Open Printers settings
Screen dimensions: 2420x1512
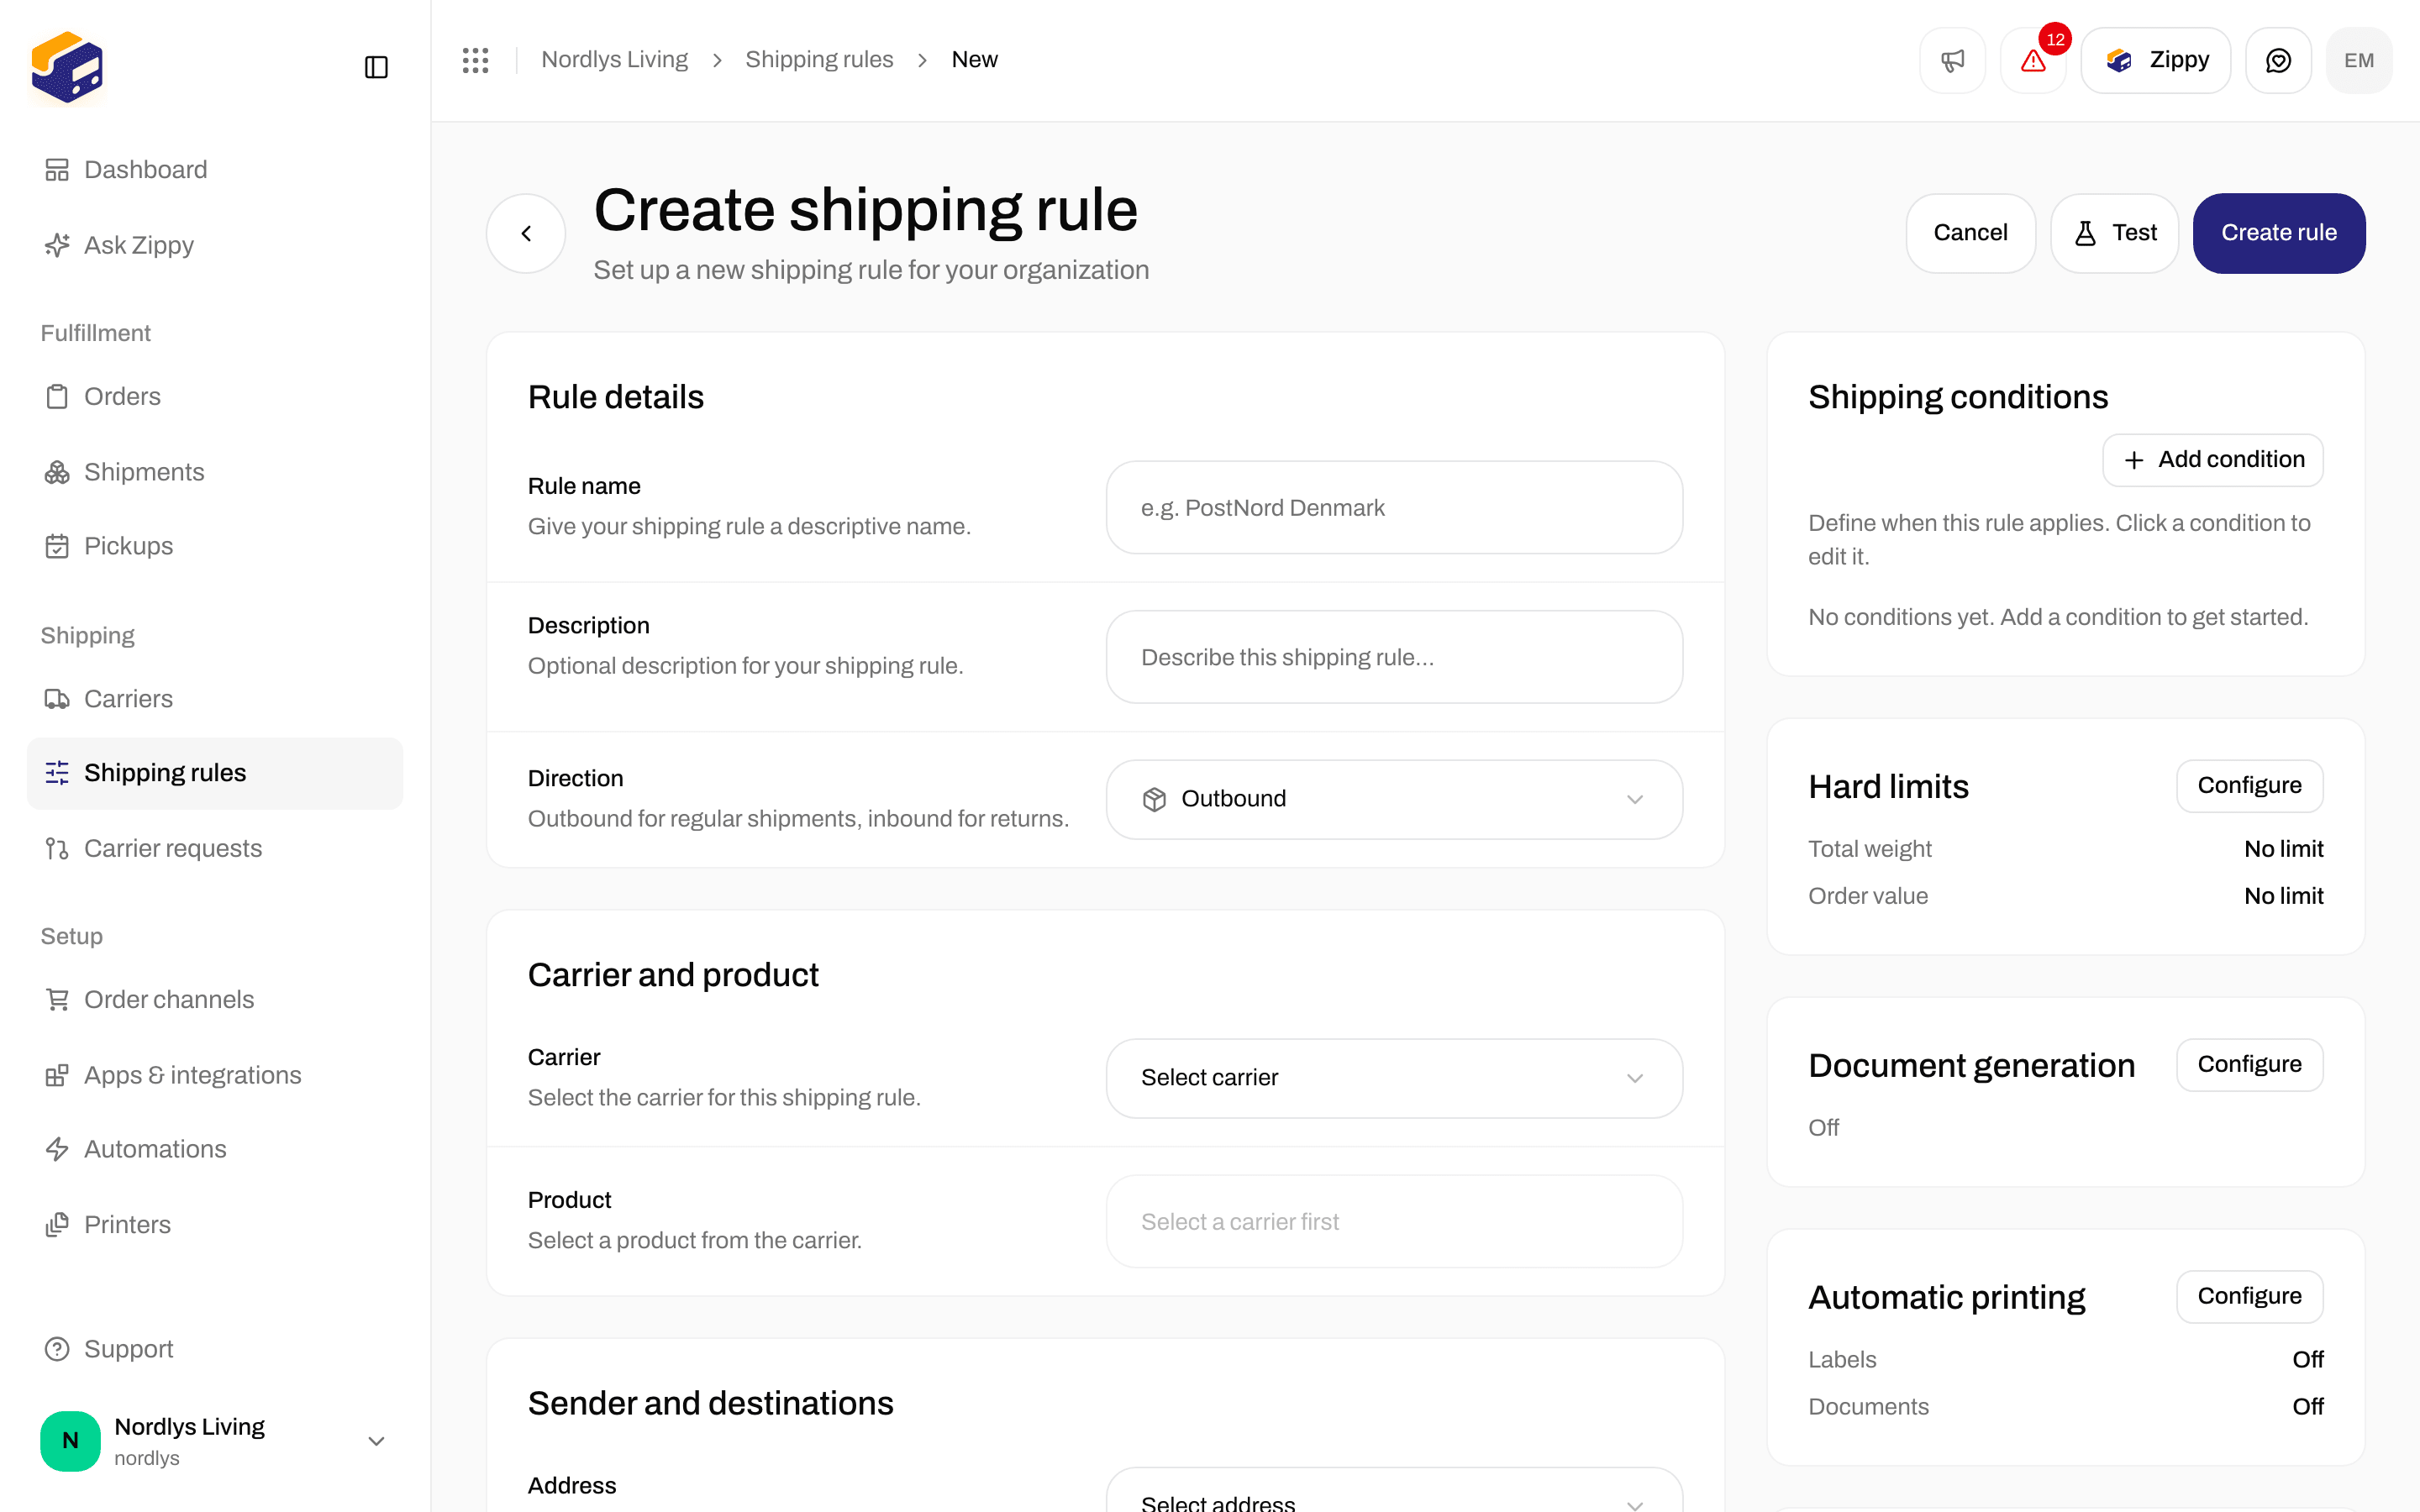point(215,1225)
